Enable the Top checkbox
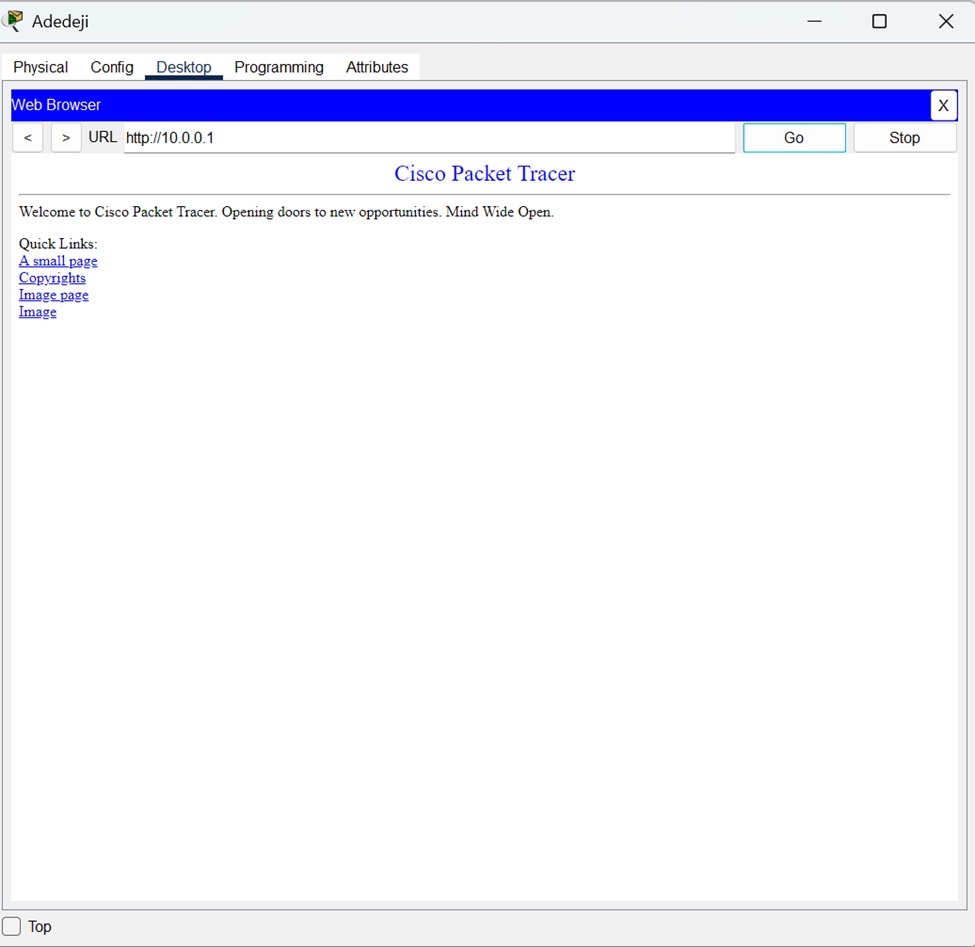This screenshot has height=947, width=975. point(12,926)
